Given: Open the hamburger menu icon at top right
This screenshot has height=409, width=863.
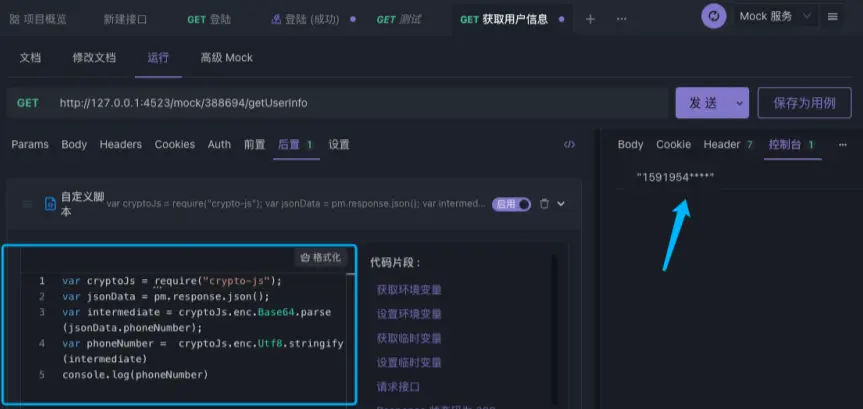Looking at the screenshot, I should pos(833,17).
